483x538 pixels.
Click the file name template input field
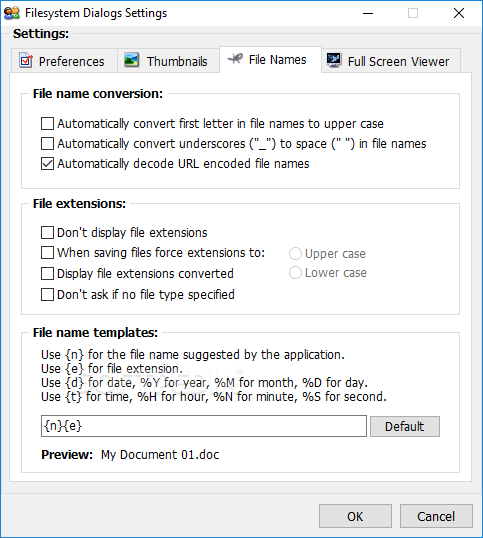[204, 426]
